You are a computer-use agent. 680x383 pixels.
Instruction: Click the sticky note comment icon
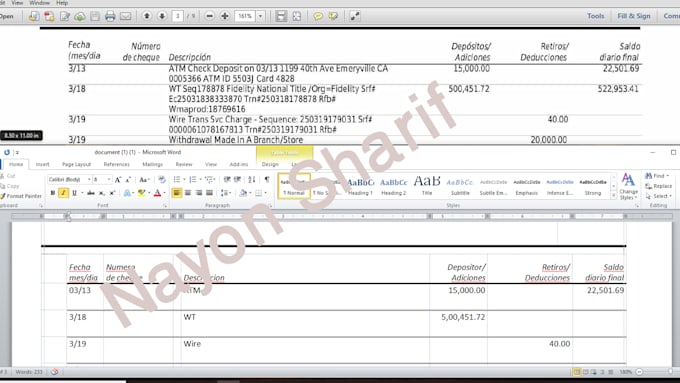pos(318,16)
